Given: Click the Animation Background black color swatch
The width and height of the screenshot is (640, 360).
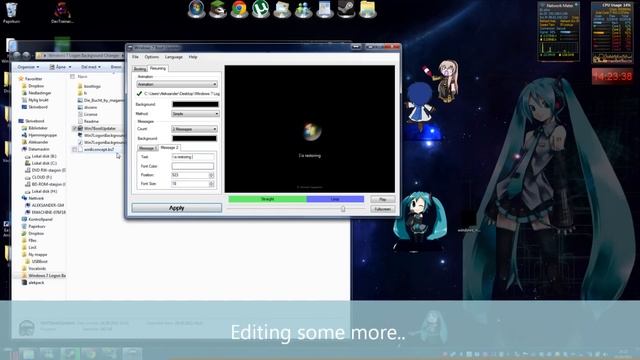Looking at the screenshot, I should pos(195,104).
